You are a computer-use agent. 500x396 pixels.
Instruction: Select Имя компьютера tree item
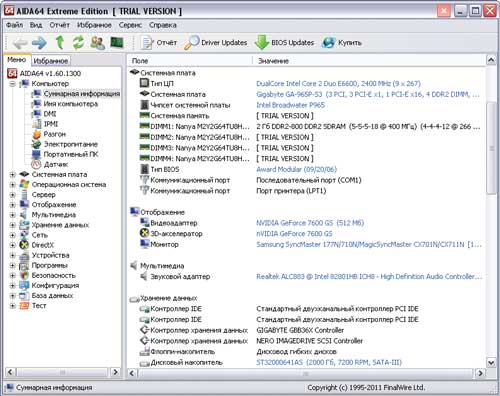(71, 104)
